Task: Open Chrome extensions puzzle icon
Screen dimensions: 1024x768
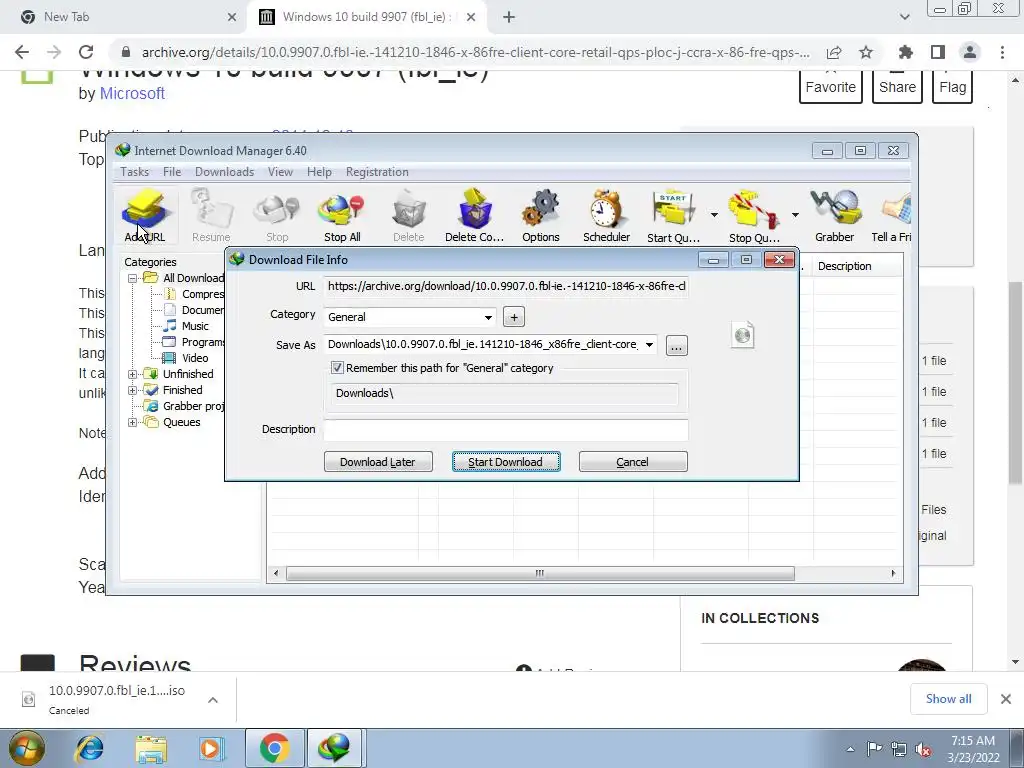Action: click(x=905, y=52)
